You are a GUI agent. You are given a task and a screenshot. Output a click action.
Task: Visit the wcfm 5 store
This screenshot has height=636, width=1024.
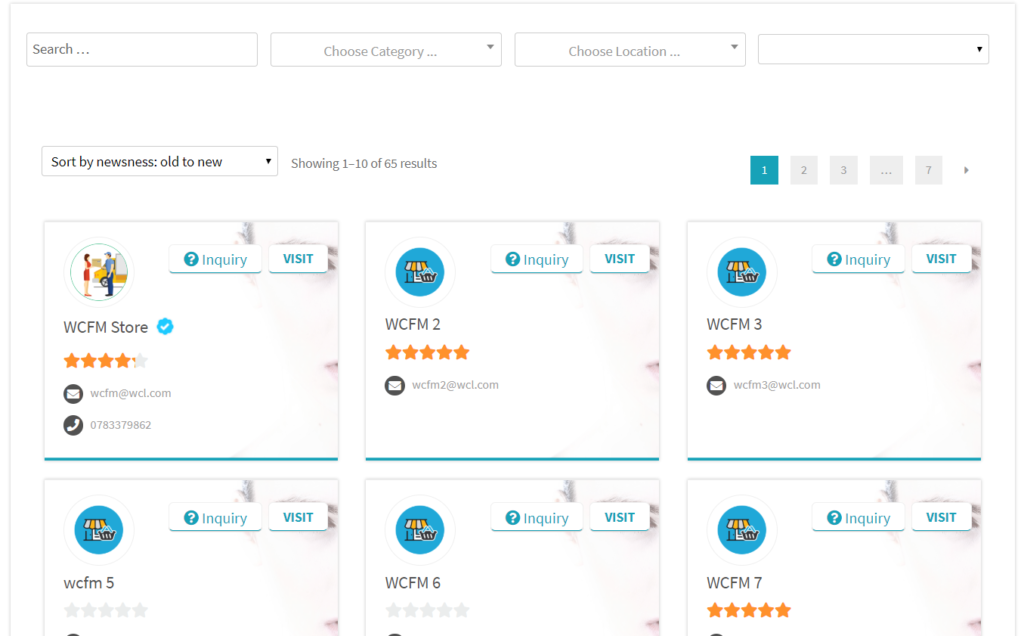[298, 517]
